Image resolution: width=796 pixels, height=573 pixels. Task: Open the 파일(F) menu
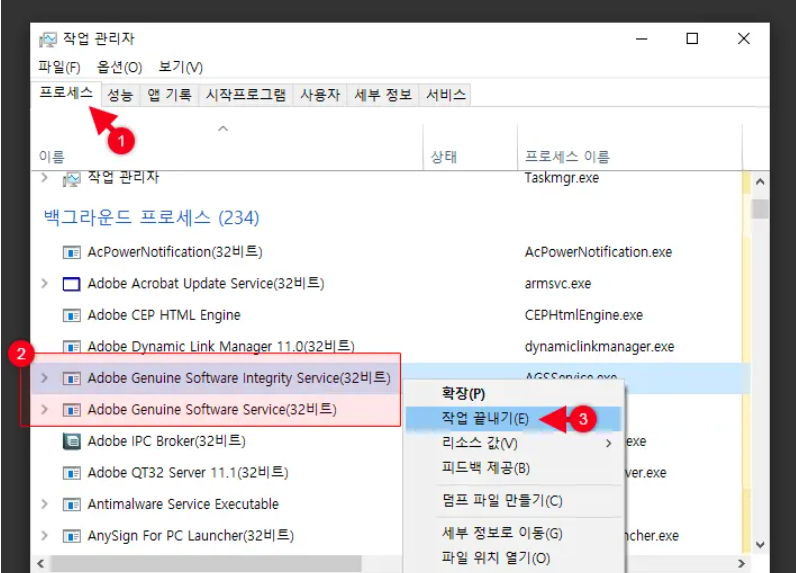tap(59, 67)
